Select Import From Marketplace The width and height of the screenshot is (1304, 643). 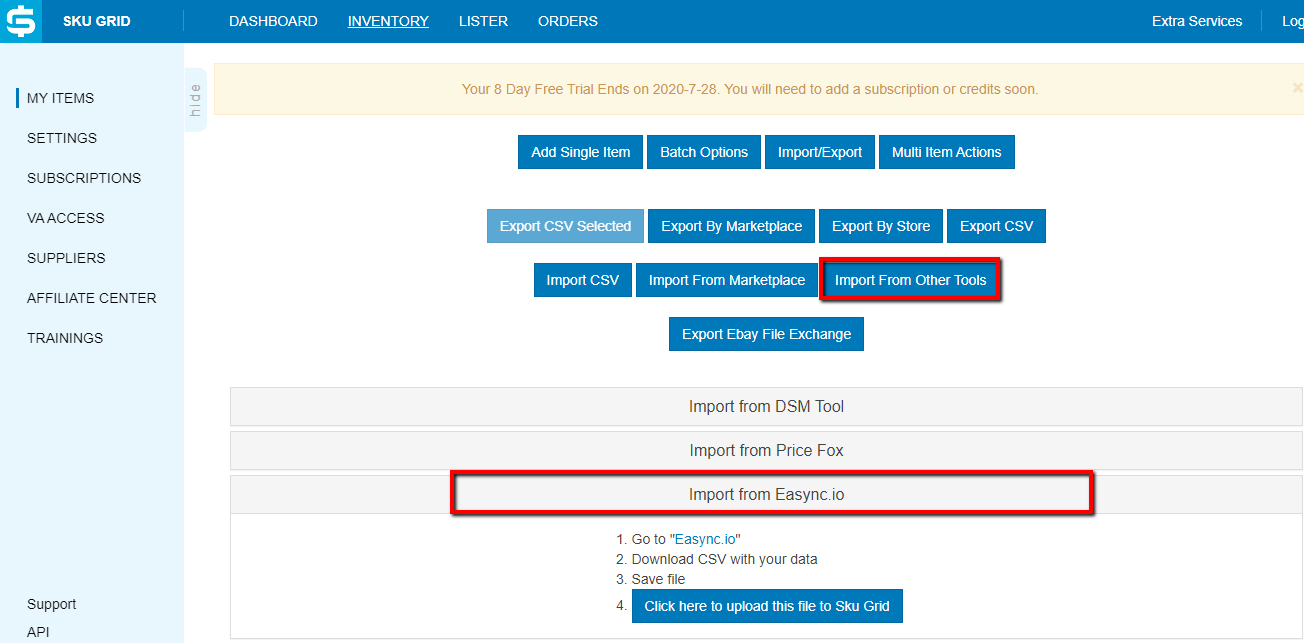[727, 280]
